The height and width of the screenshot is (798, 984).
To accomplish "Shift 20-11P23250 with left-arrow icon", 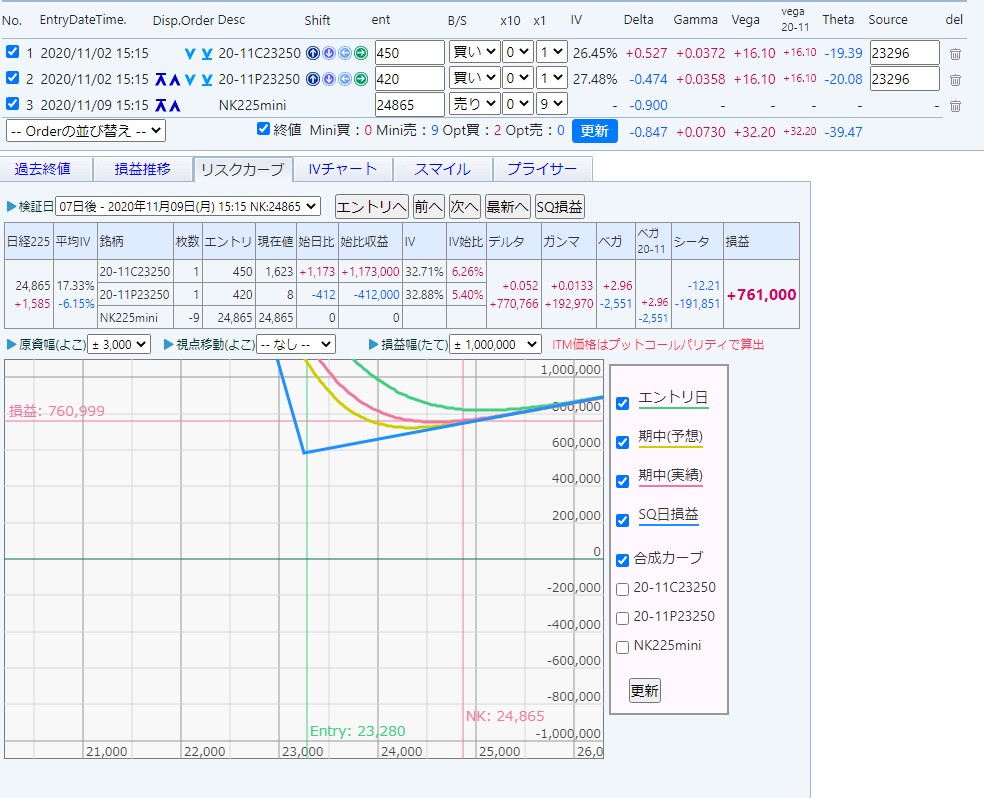I will tap(345, 79).
